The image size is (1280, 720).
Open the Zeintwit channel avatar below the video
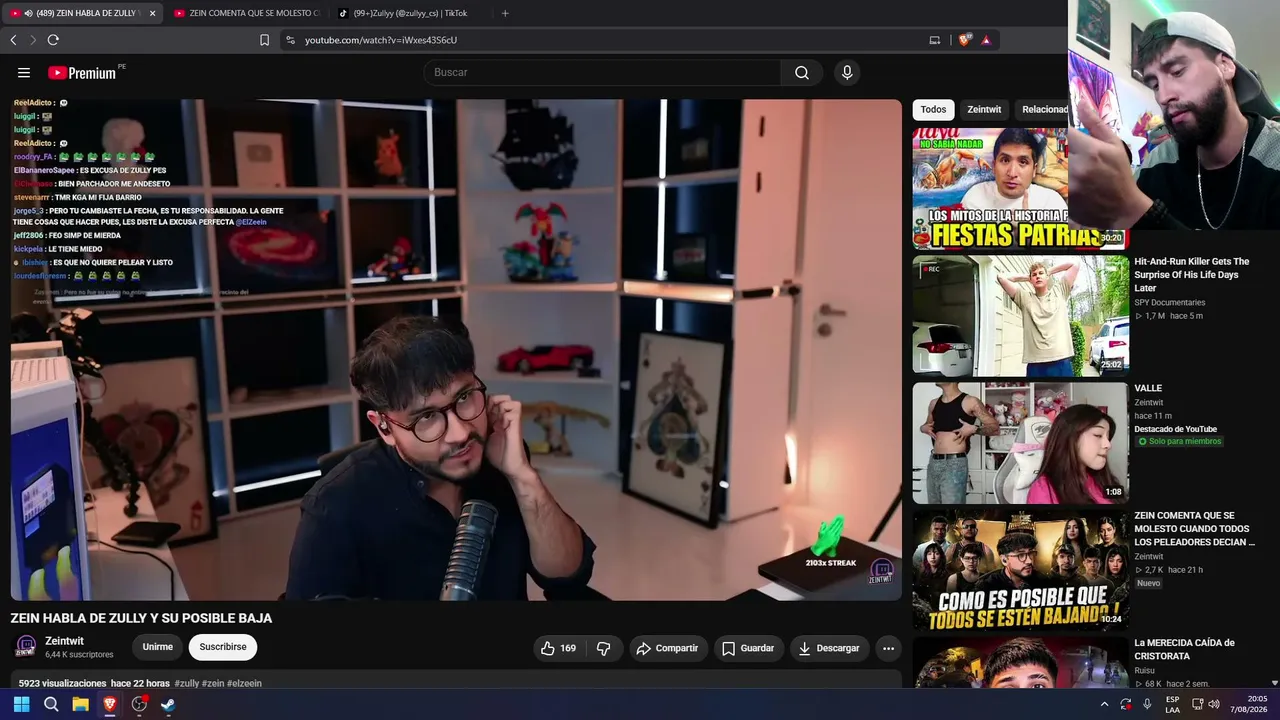coord(26,646)
